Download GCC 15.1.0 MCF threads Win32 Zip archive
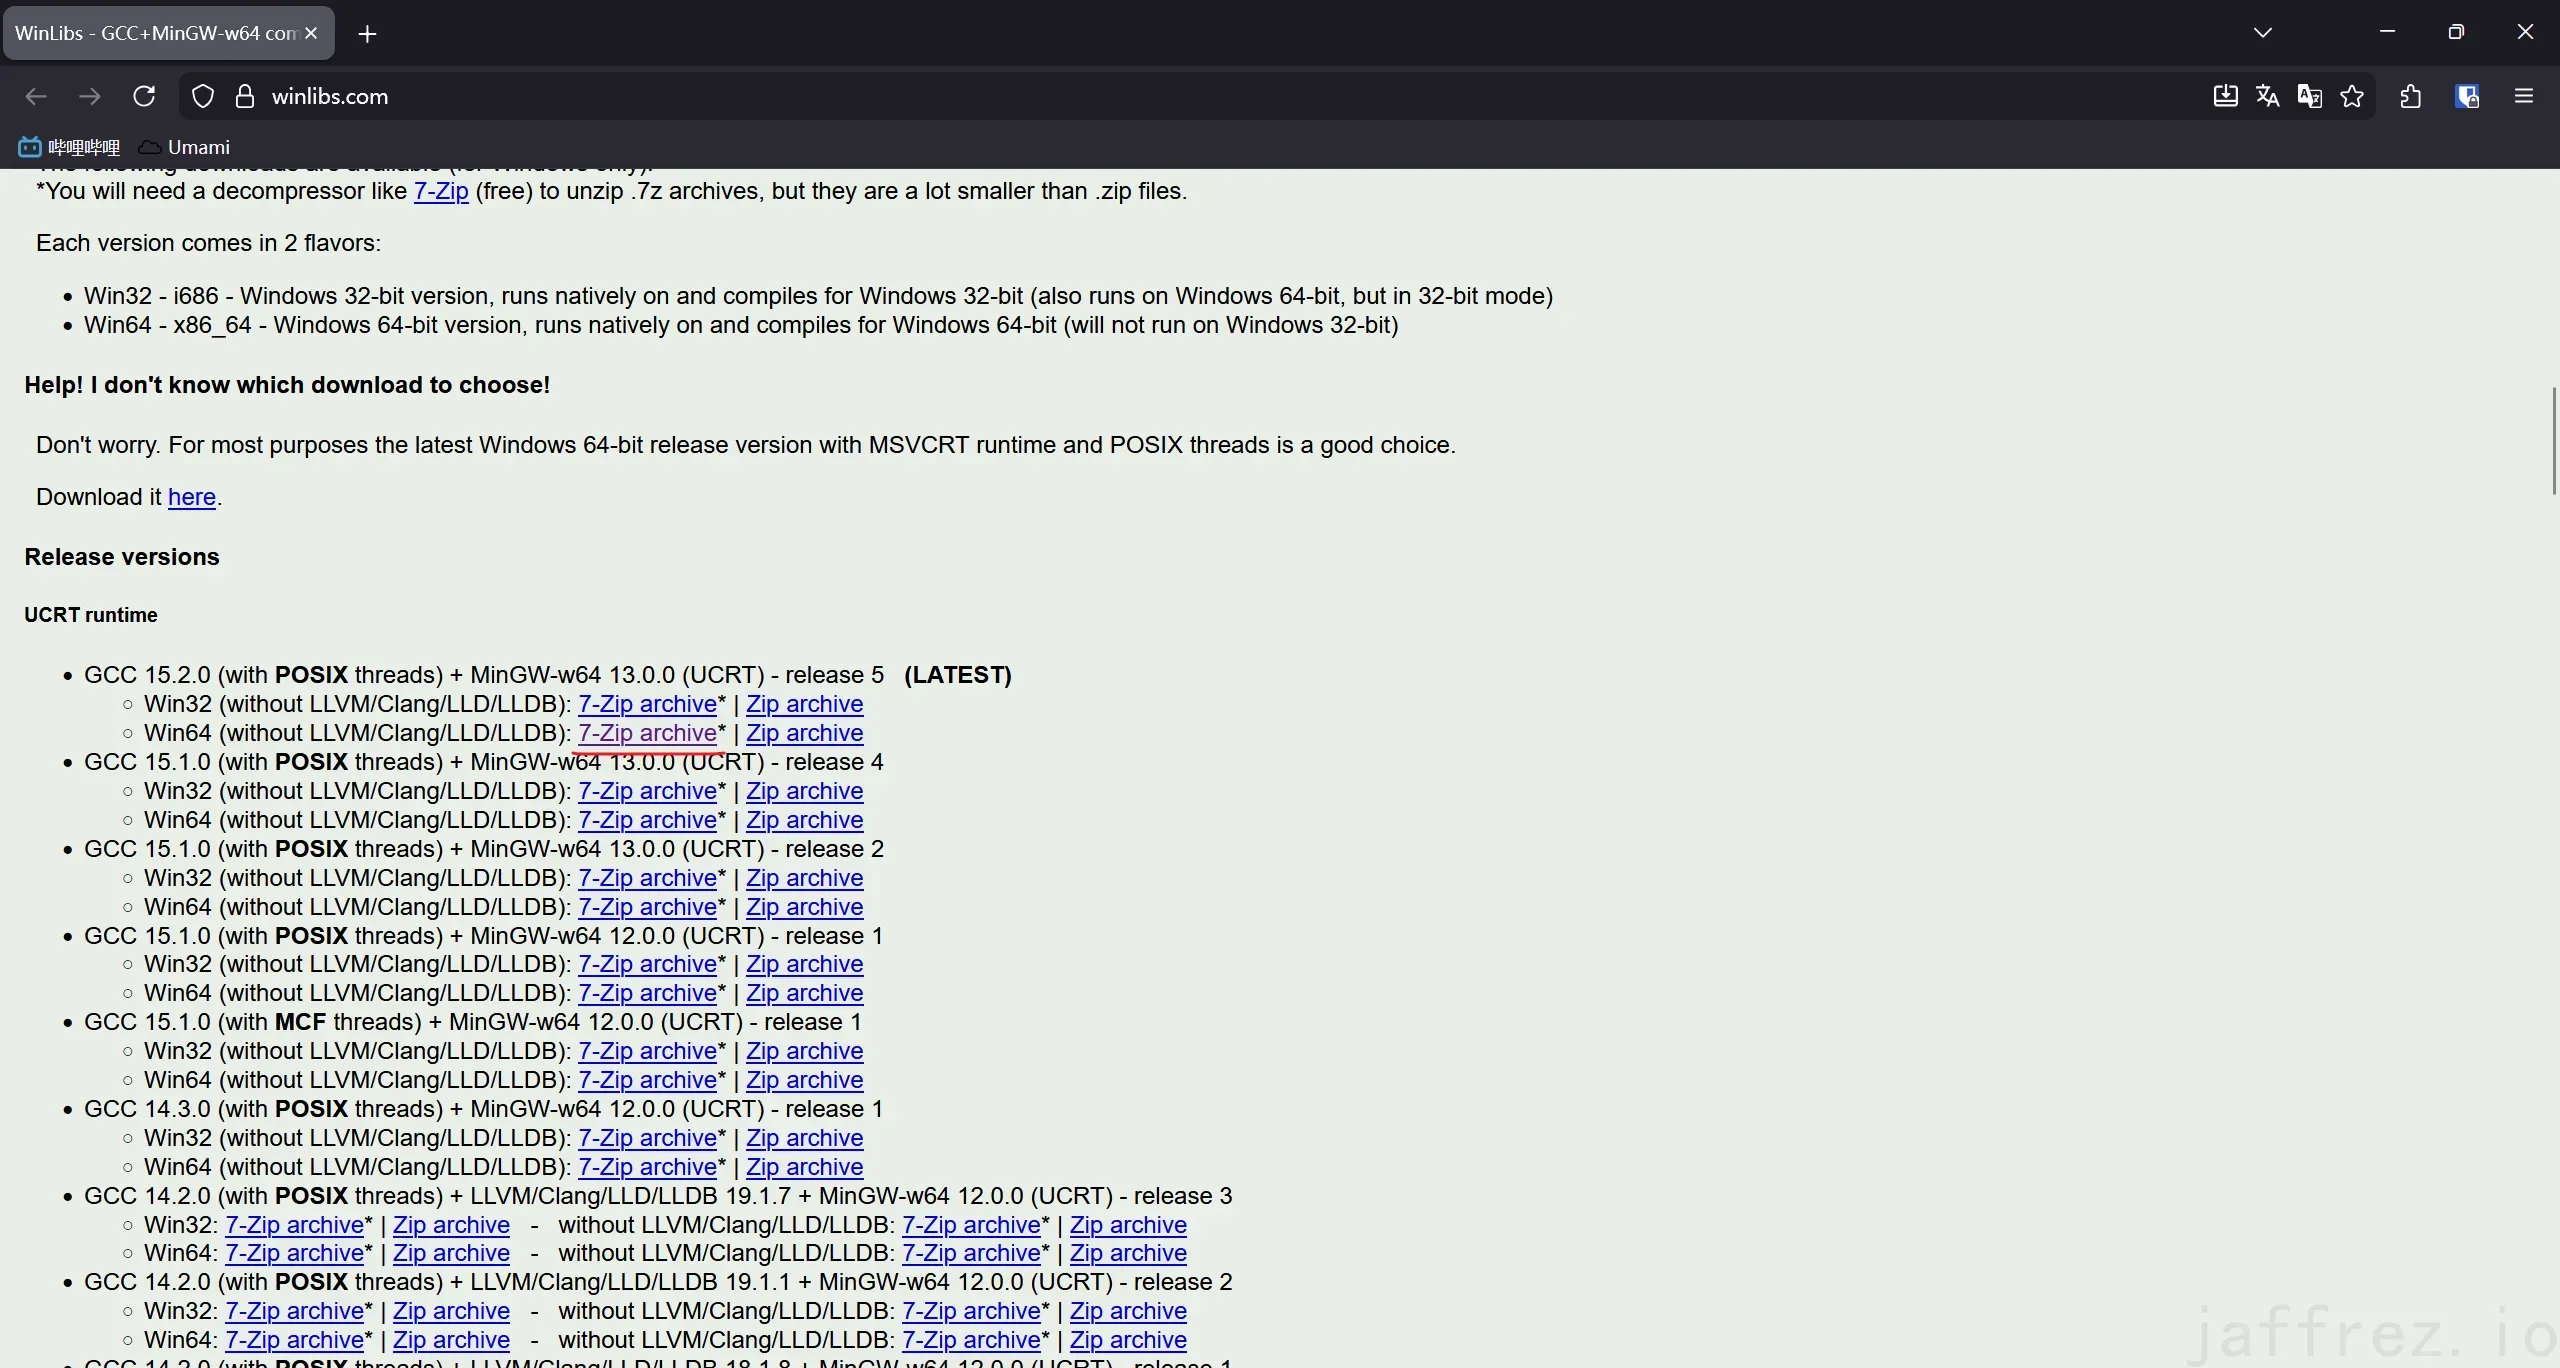The width and height of the screenshot is (2560, 1368). click(x=804, y=1051)
